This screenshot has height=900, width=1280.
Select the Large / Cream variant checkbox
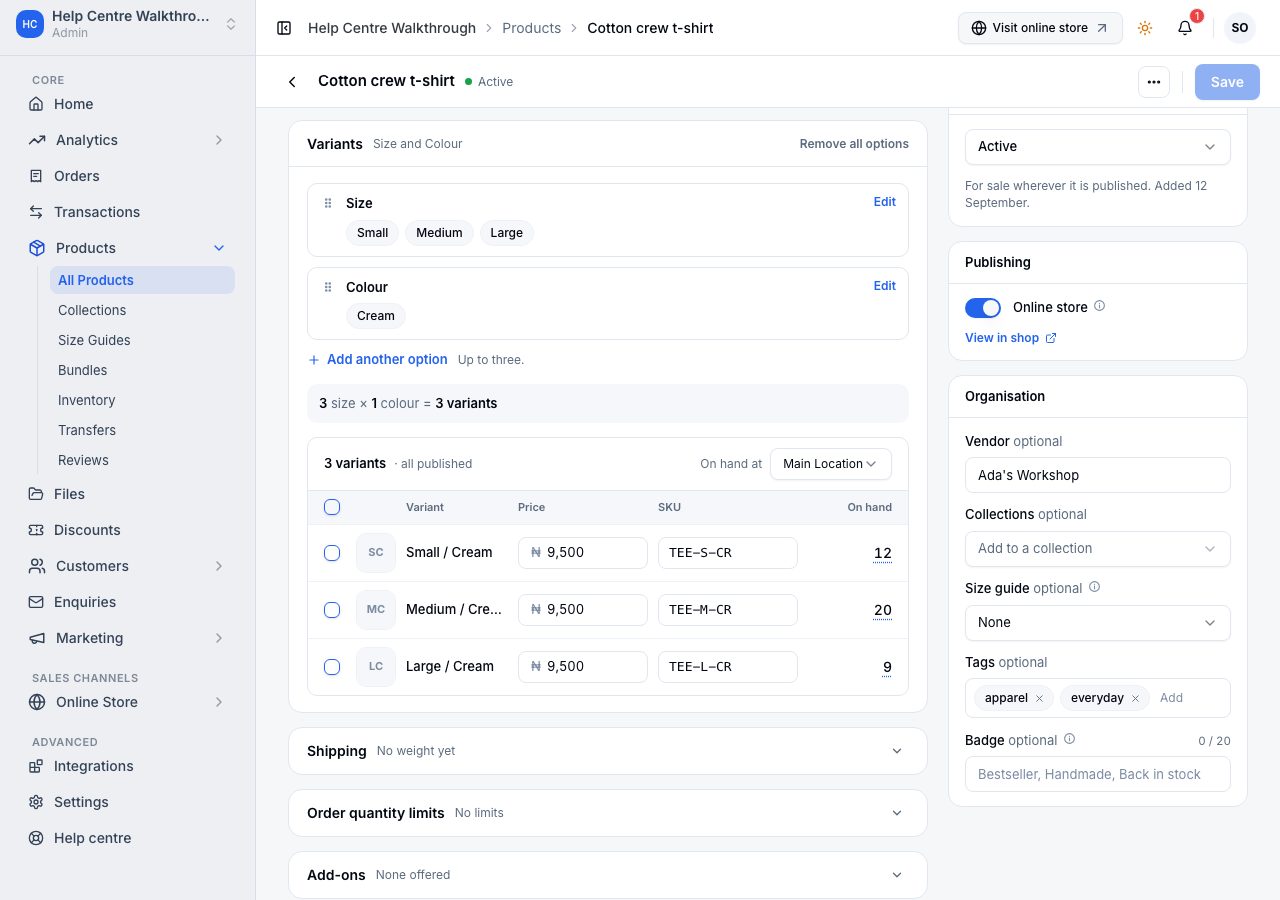[332, 667]
